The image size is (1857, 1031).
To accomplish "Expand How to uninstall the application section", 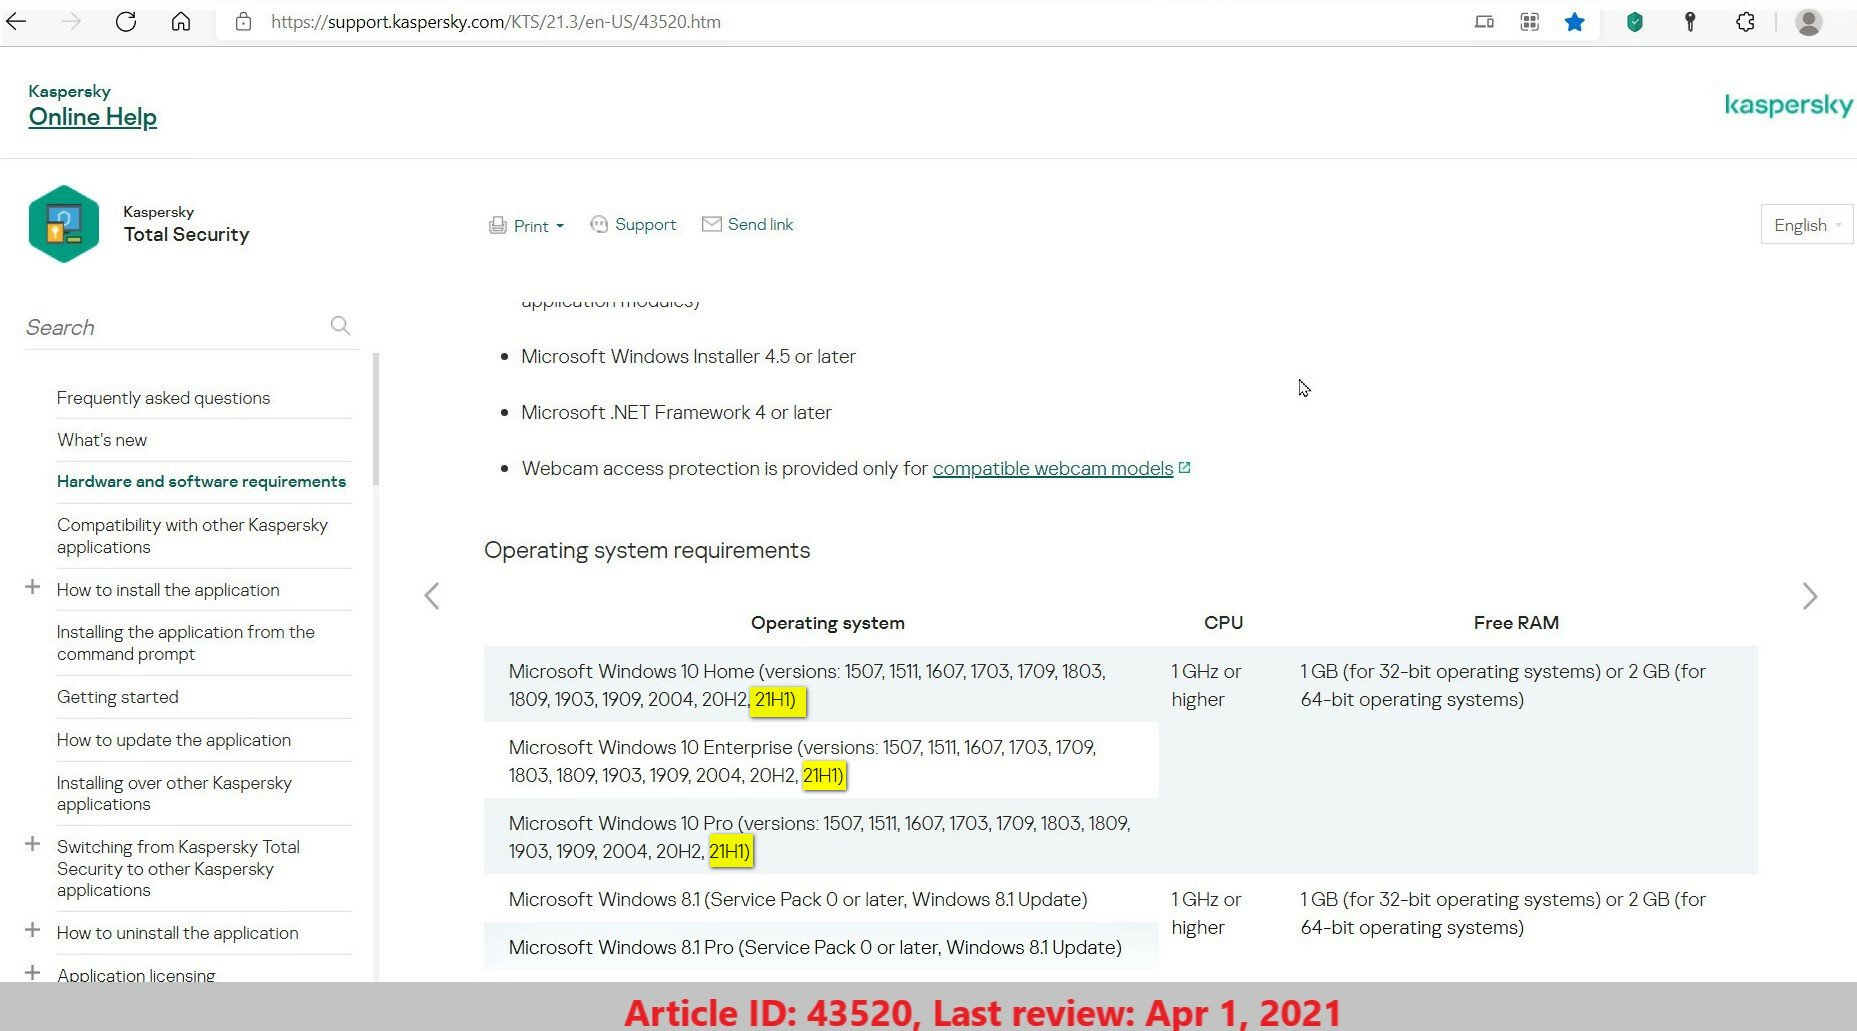I will [x=32, y=931].
